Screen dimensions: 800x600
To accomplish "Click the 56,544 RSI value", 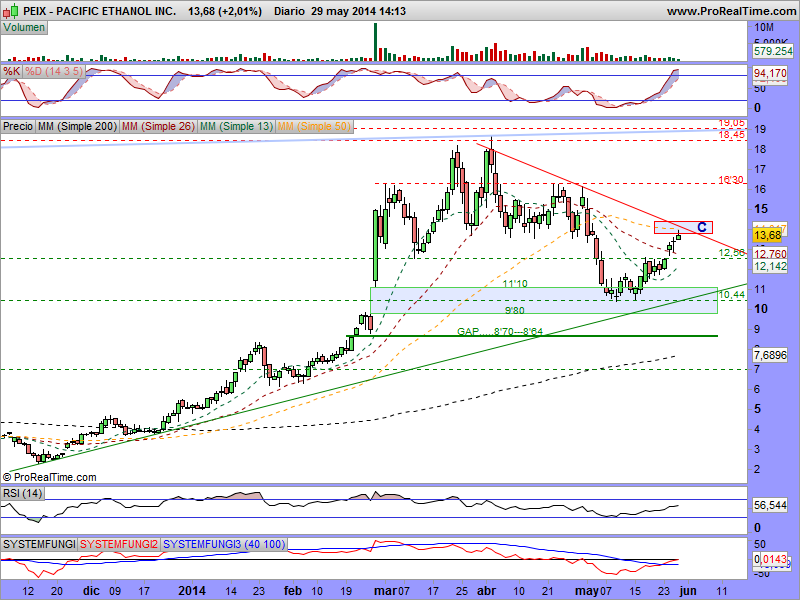I will (x=770, y=505).
